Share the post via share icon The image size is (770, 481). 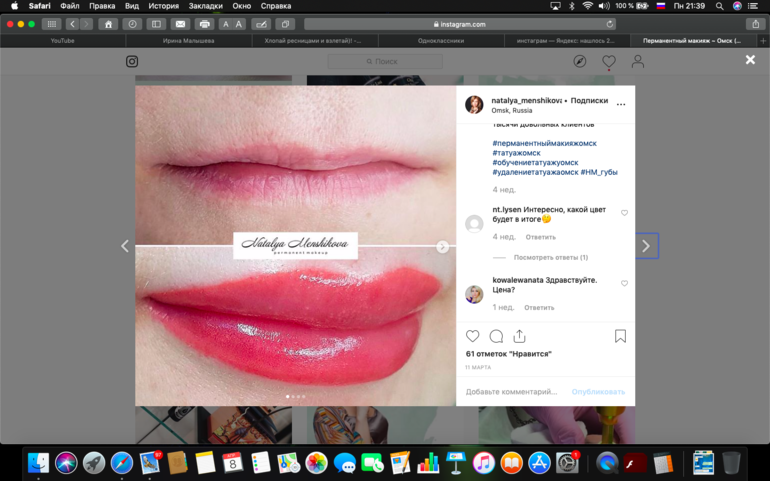[519, 336]
